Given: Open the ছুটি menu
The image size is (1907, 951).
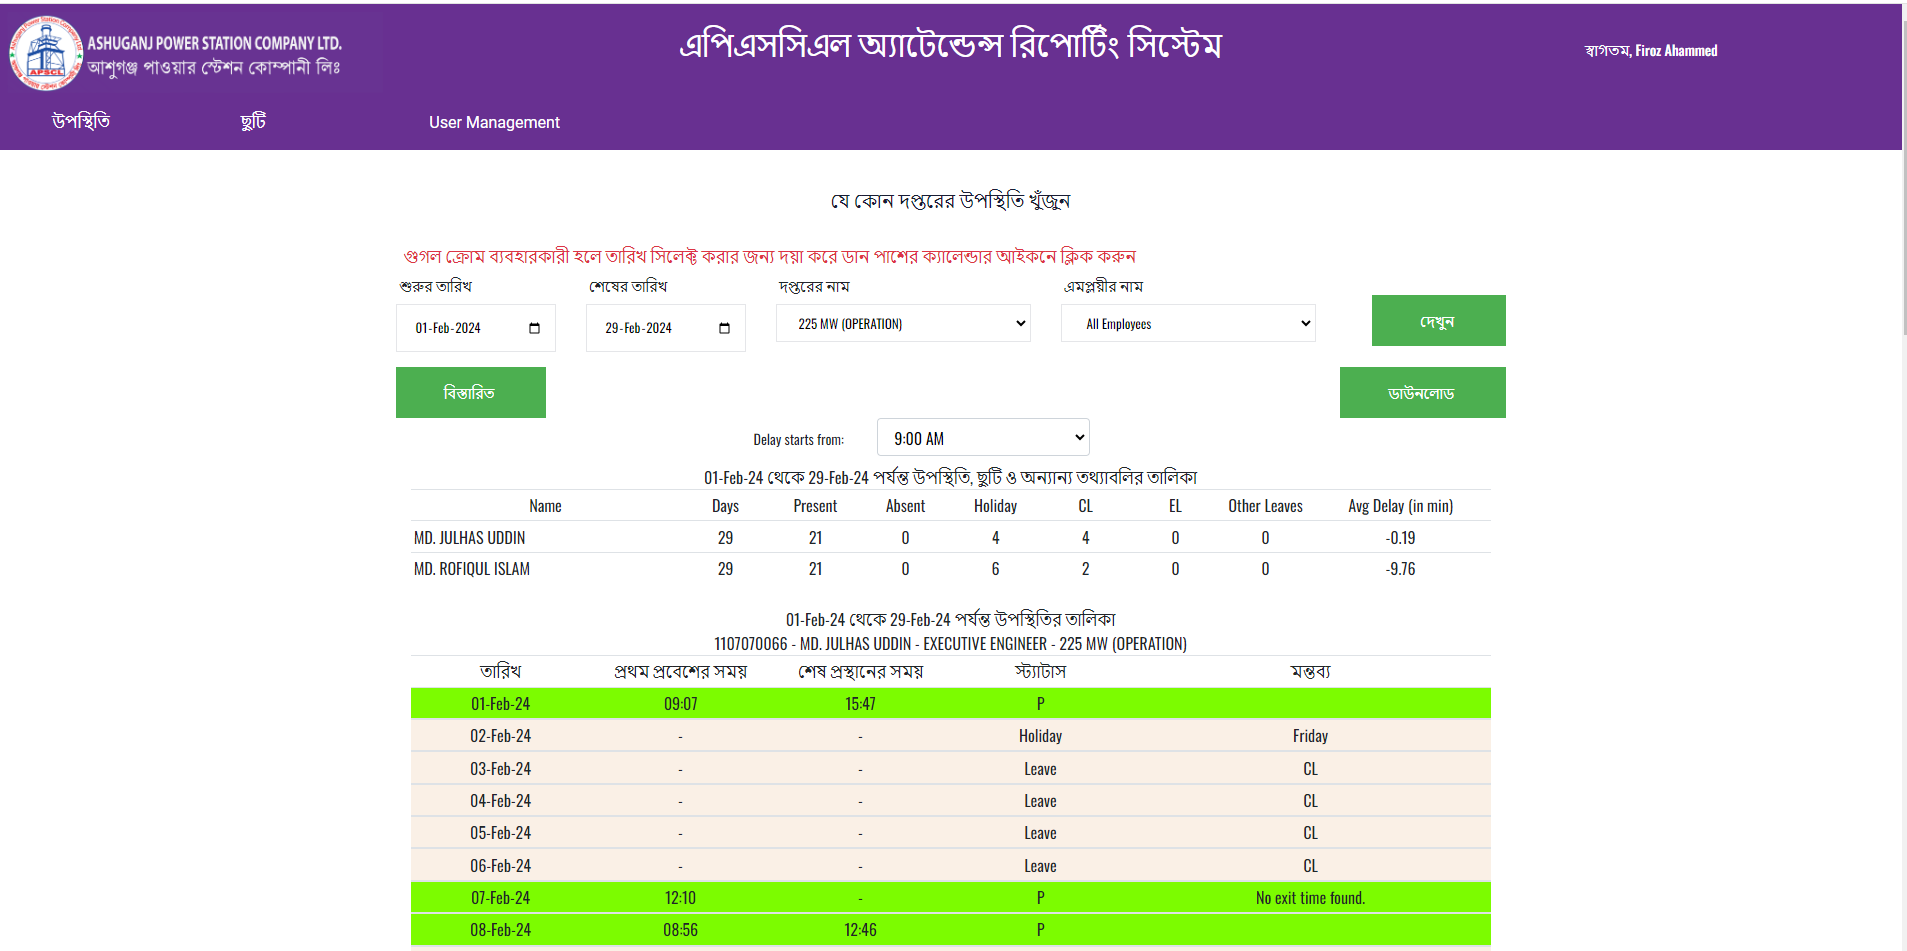Looking at the screenshot, I should pyautogui.click(x=253, y=122).
